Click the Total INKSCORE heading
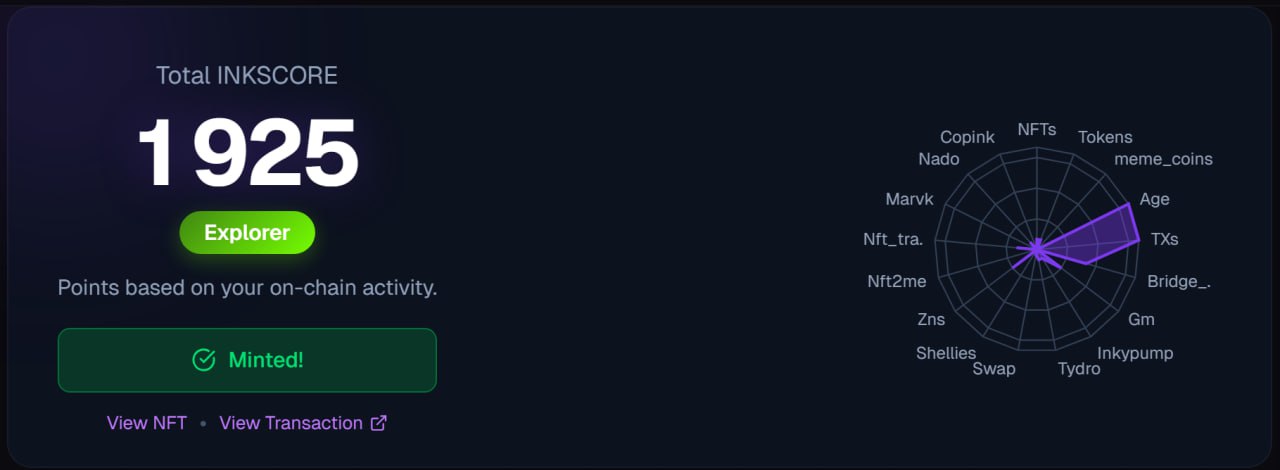The width and height of the screenshot is (1280, 470). [x=247, y=75]
